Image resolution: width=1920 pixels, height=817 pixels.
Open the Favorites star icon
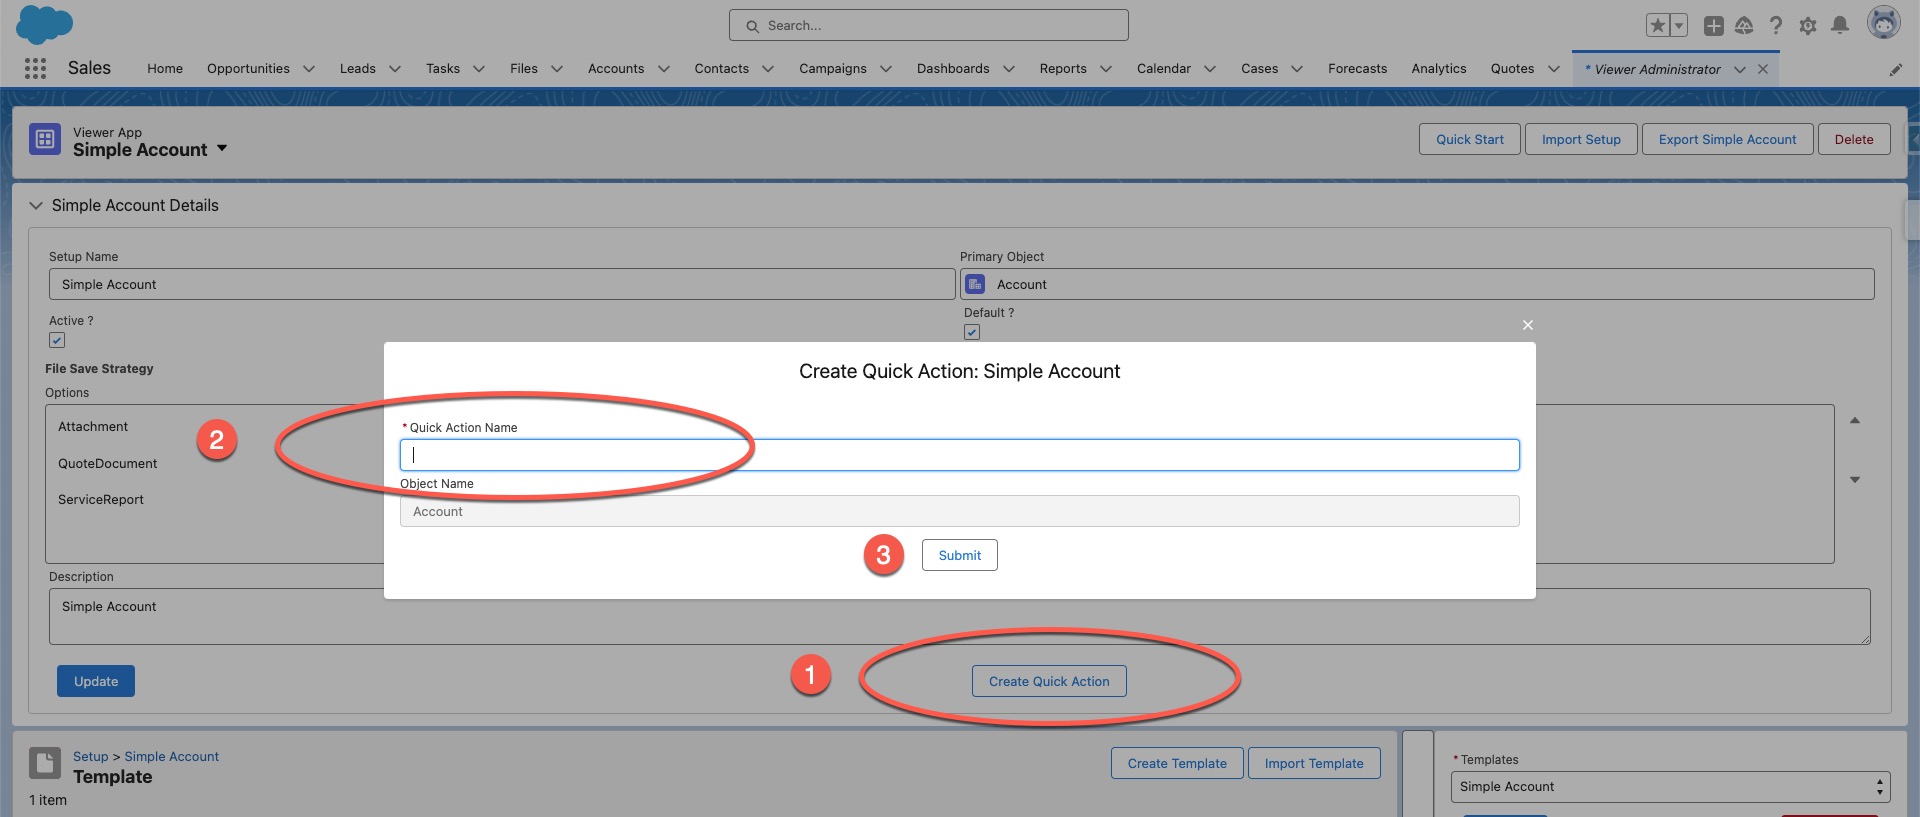[x=1658, y=26]
